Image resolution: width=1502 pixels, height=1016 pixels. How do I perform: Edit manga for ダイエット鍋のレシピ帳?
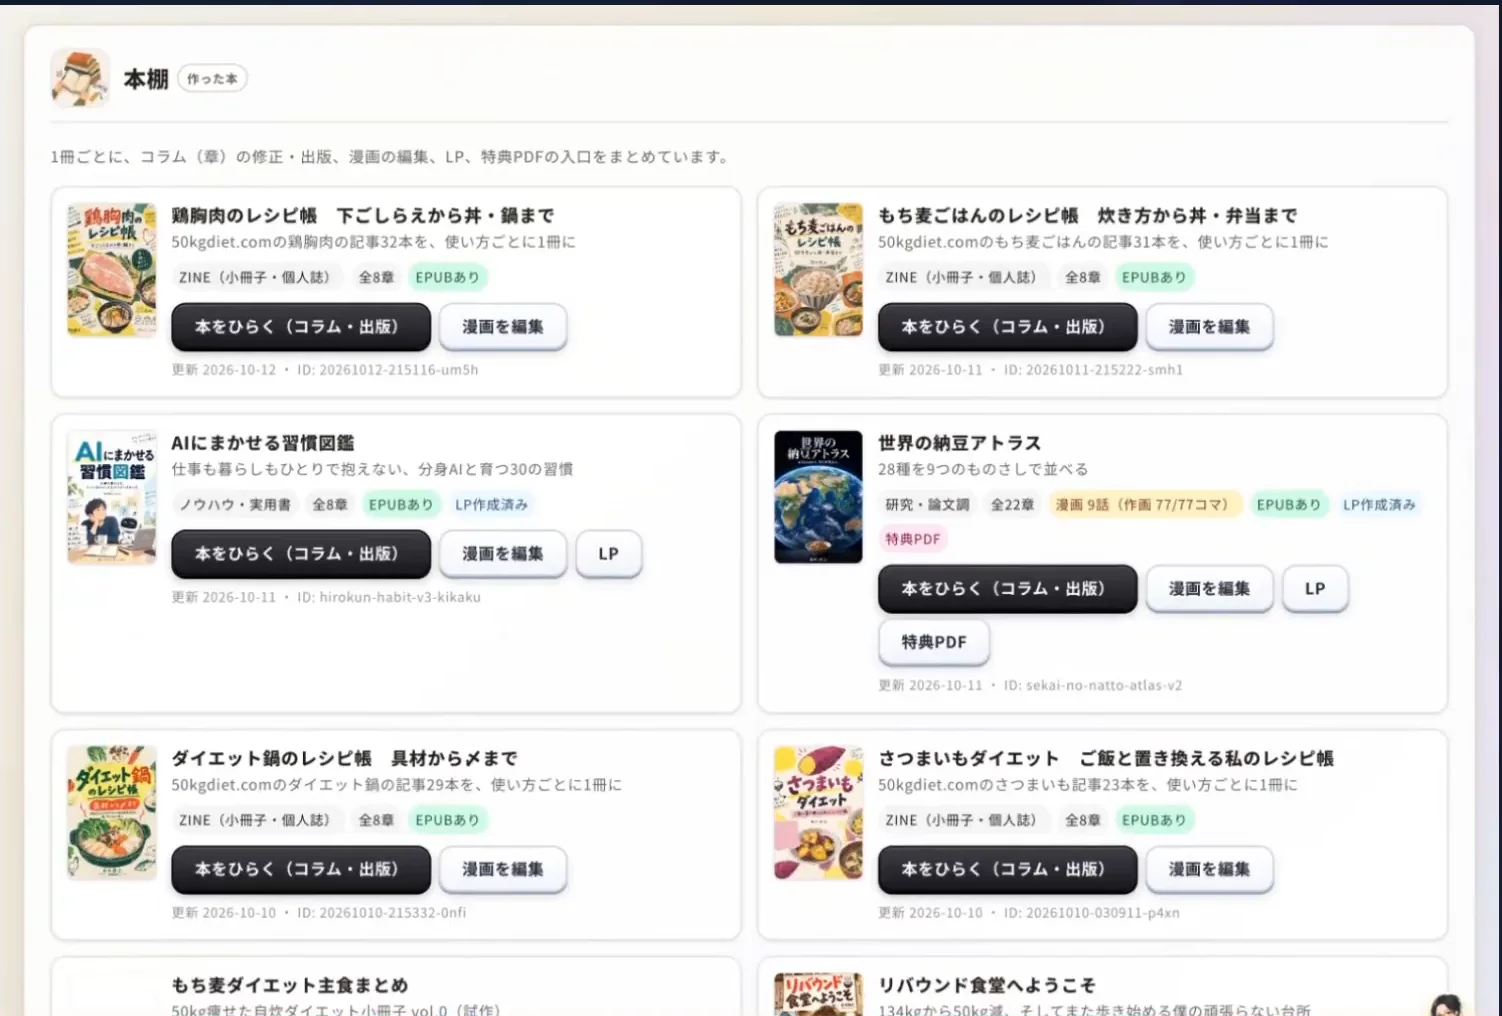point(503,870)
